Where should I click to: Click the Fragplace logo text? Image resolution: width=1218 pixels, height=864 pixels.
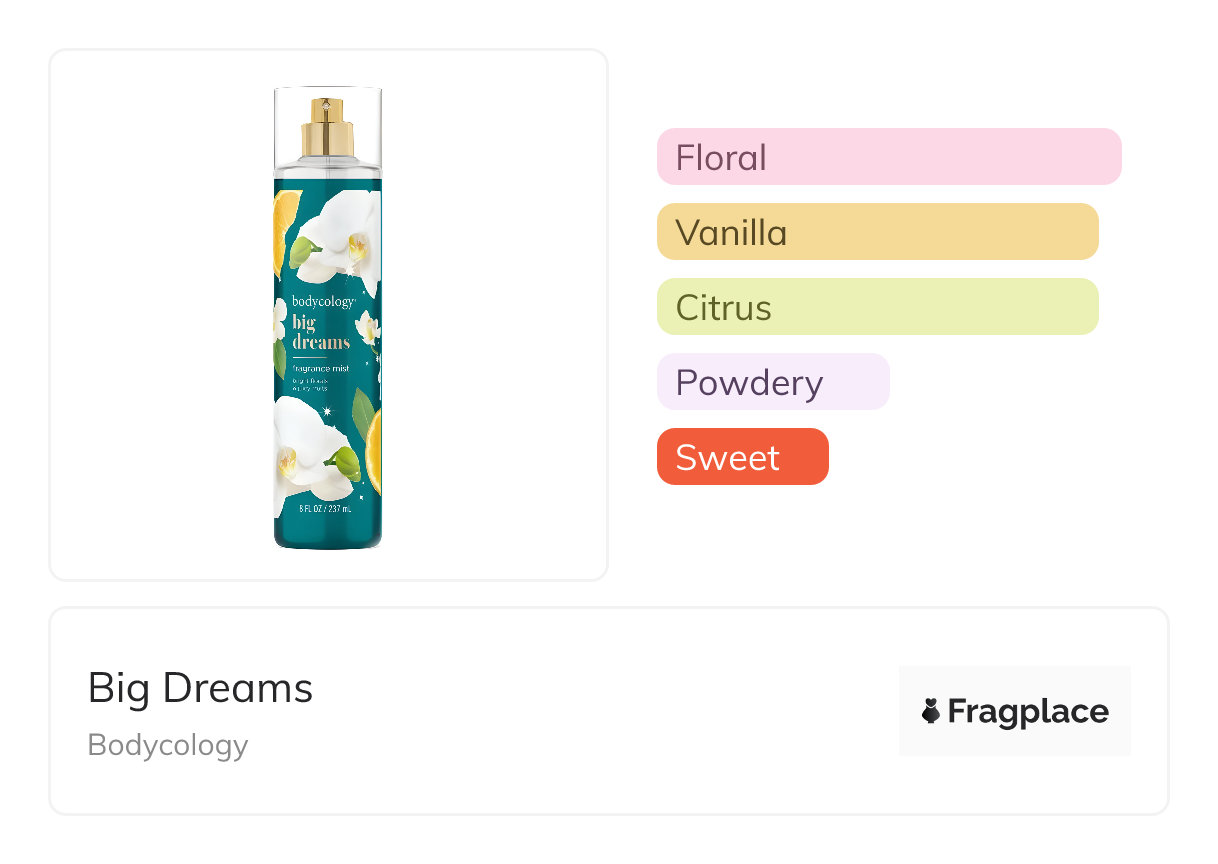[x=1027, y=712]
